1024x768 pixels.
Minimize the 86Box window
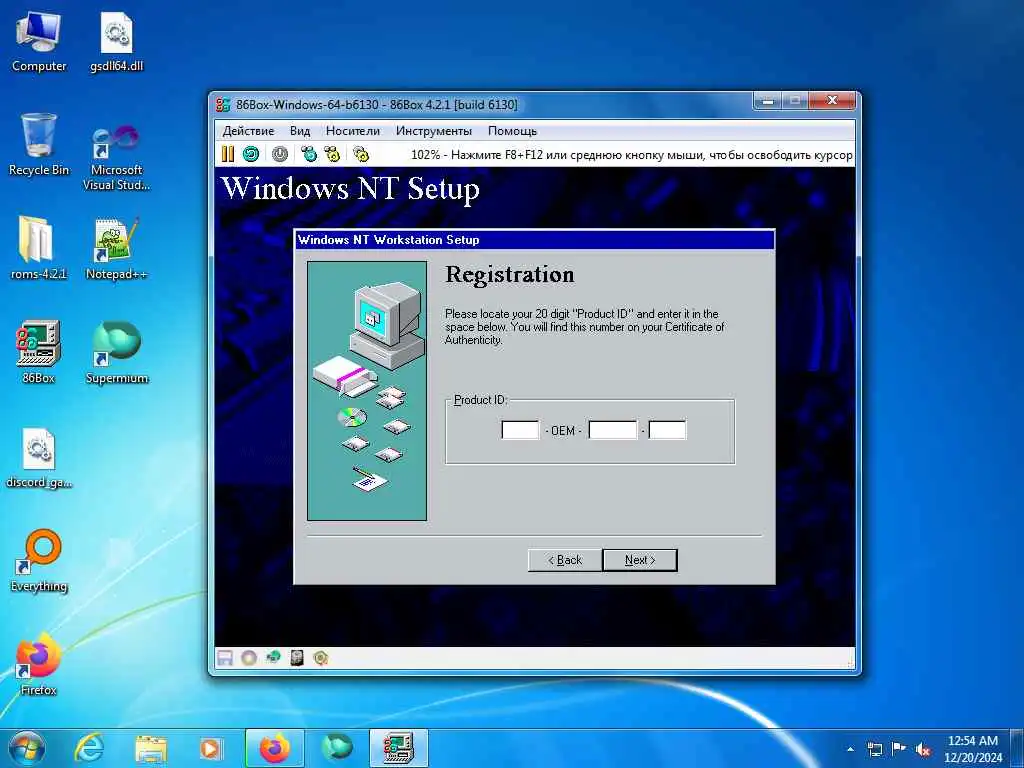coord(768,101)
